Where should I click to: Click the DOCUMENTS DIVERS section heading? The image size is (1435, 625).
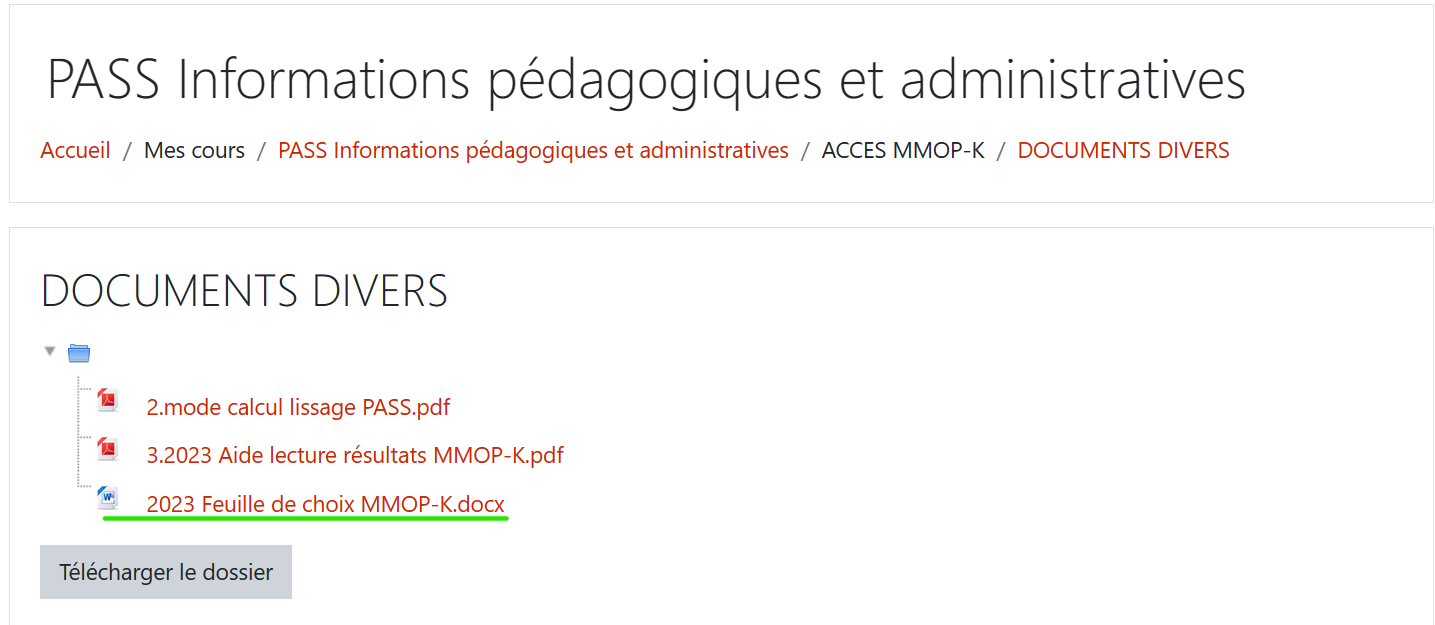[245, 290]
